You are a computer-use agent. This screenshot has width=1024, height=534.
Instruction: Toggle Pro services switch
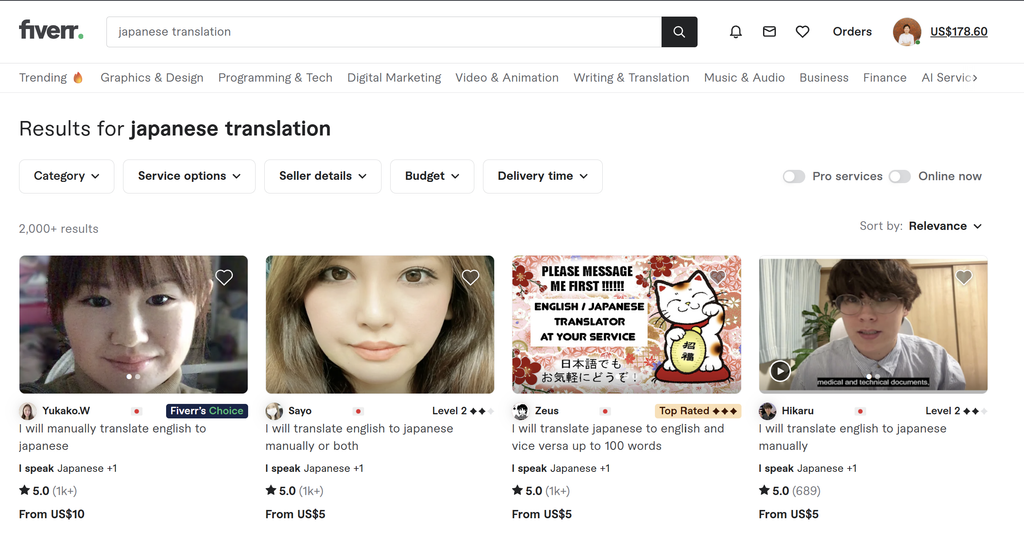(793, 176)
